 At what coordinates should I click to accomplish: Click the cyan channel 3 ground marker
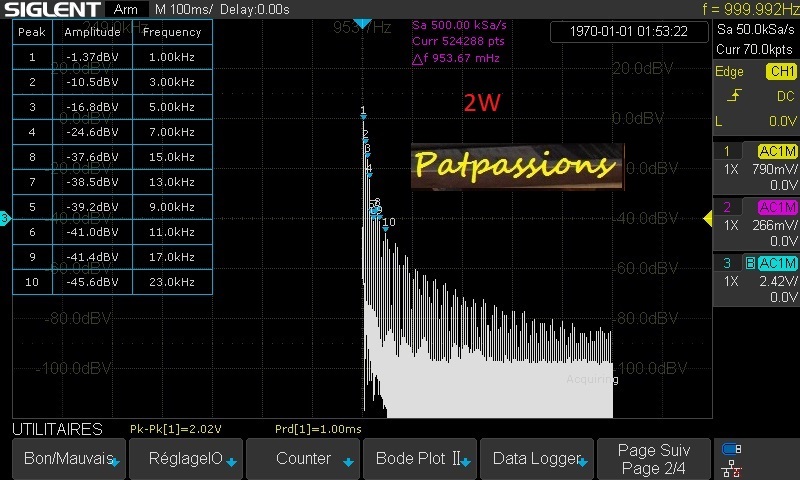(5, 218)
